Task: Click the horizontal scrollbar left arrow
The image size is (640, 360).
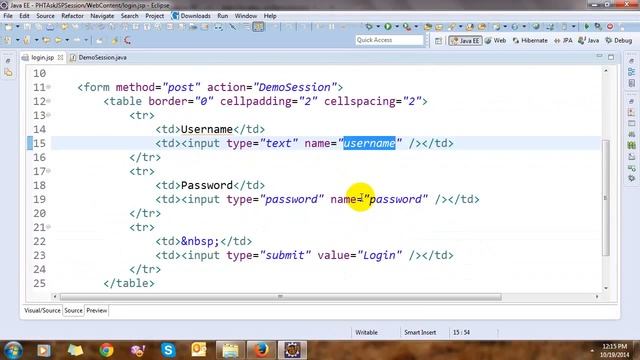Action: [55, 297]
